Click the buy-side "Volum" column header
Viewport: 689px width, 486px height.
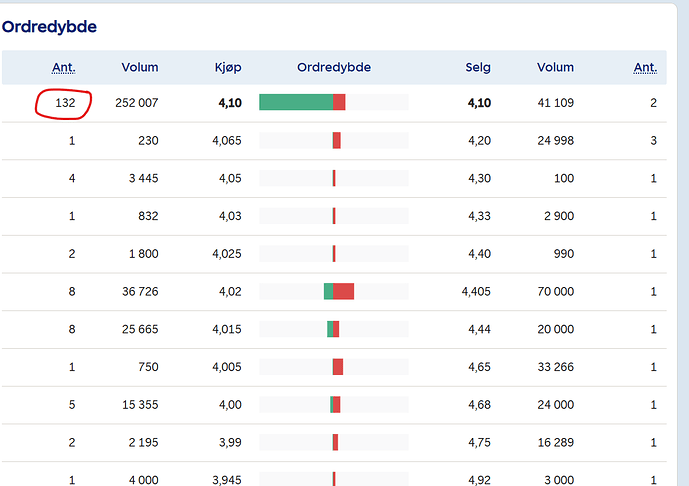pos(140,68)
